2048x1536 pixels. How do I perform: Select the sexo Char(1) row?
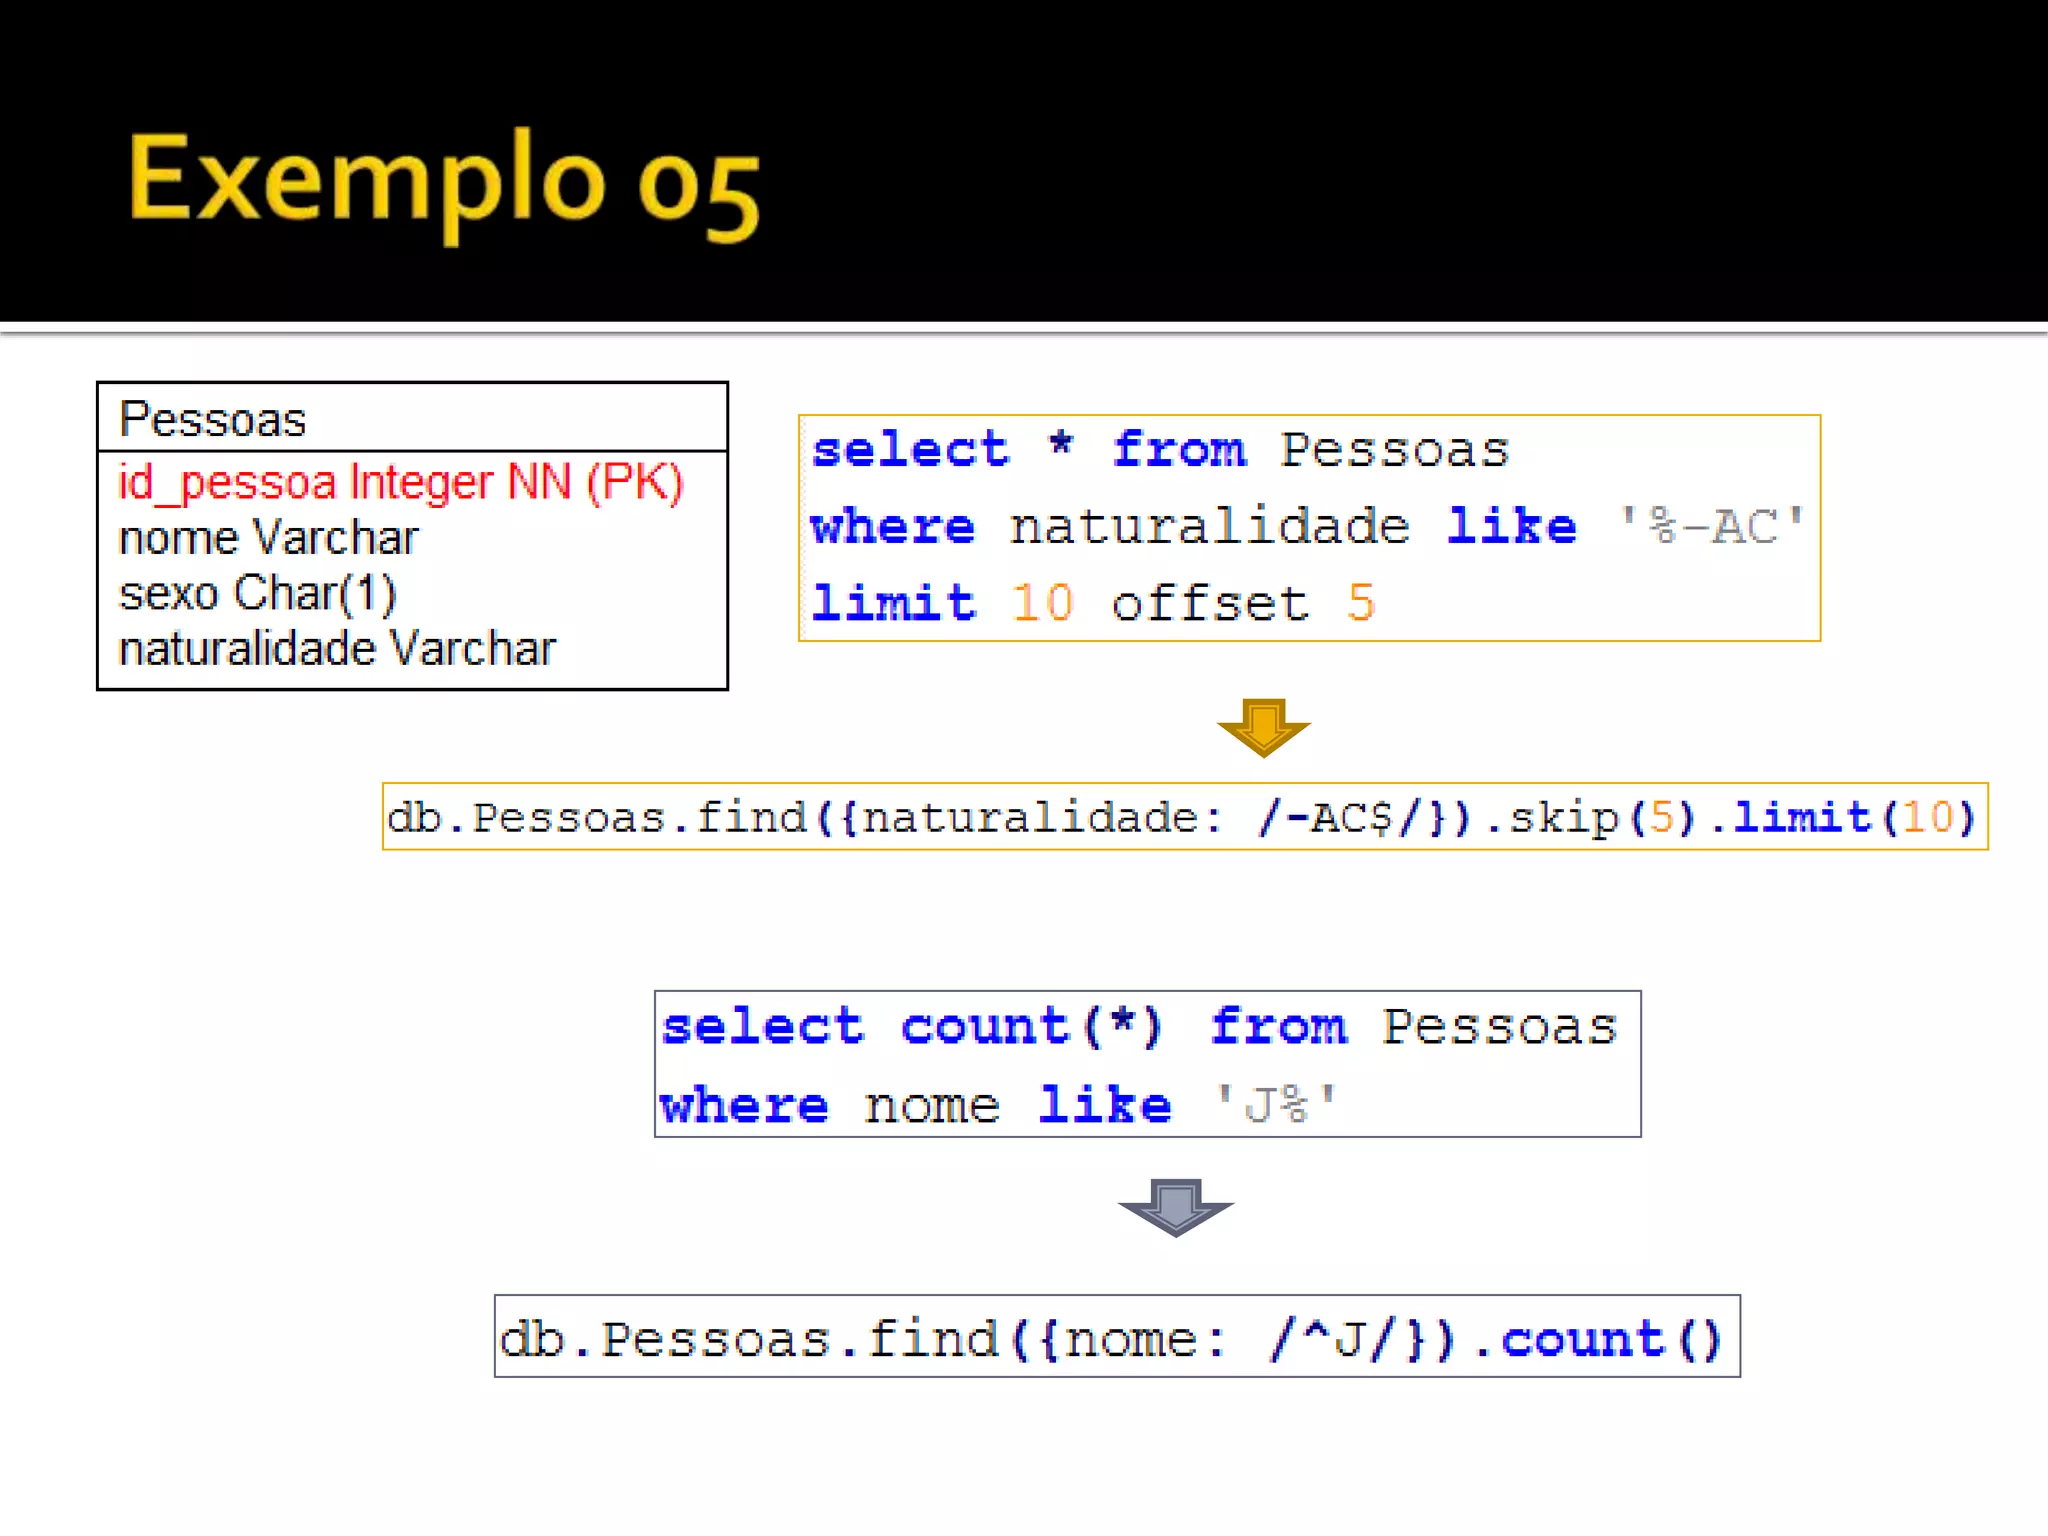click(x=257, y=593)
